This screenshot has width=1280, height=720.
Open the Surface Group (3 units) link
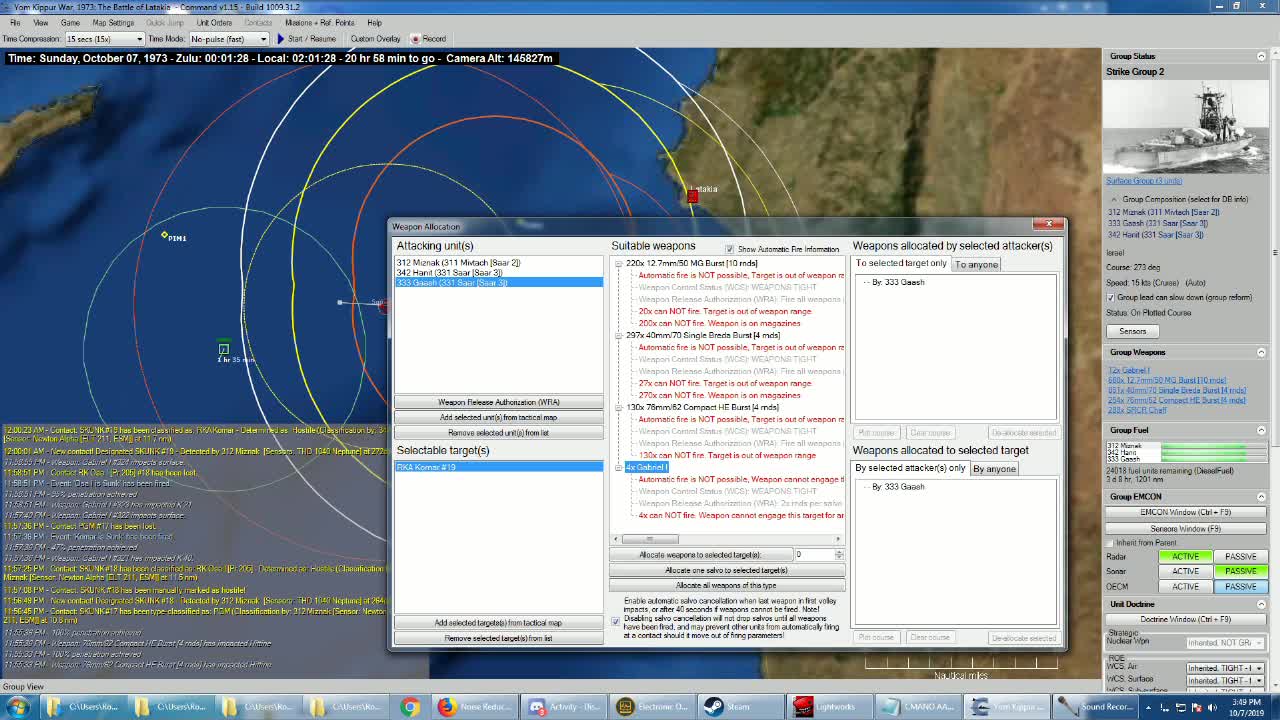1143,181
